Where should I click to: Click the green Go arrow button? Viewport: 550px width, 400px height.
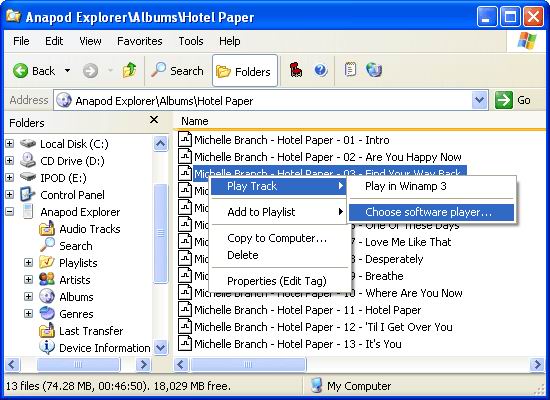(x=504, y=100)
